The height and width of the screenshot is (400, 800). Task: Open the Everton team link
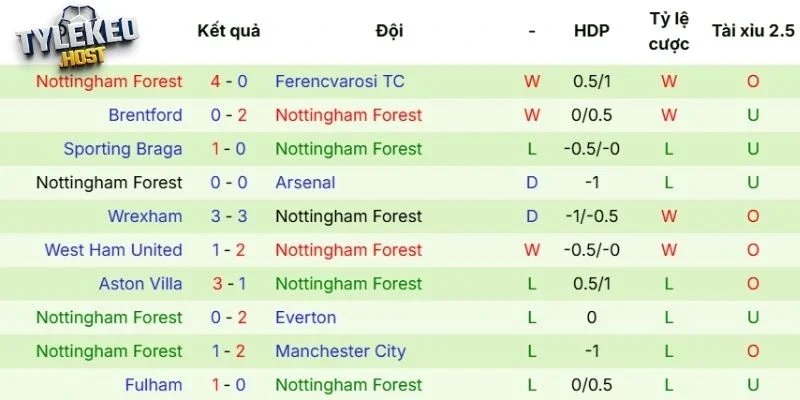point(305,318)
